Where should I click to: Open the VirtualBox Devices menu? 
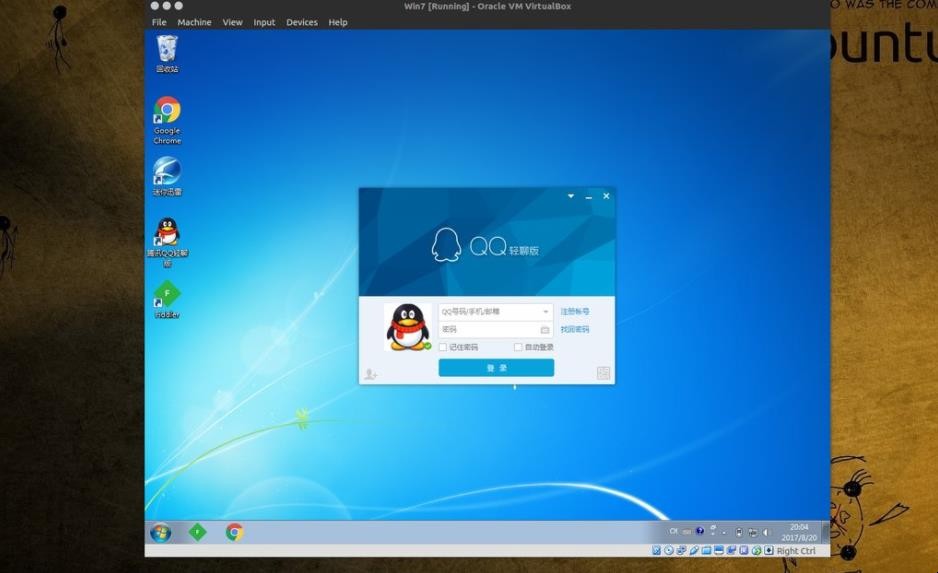[302, 22]
